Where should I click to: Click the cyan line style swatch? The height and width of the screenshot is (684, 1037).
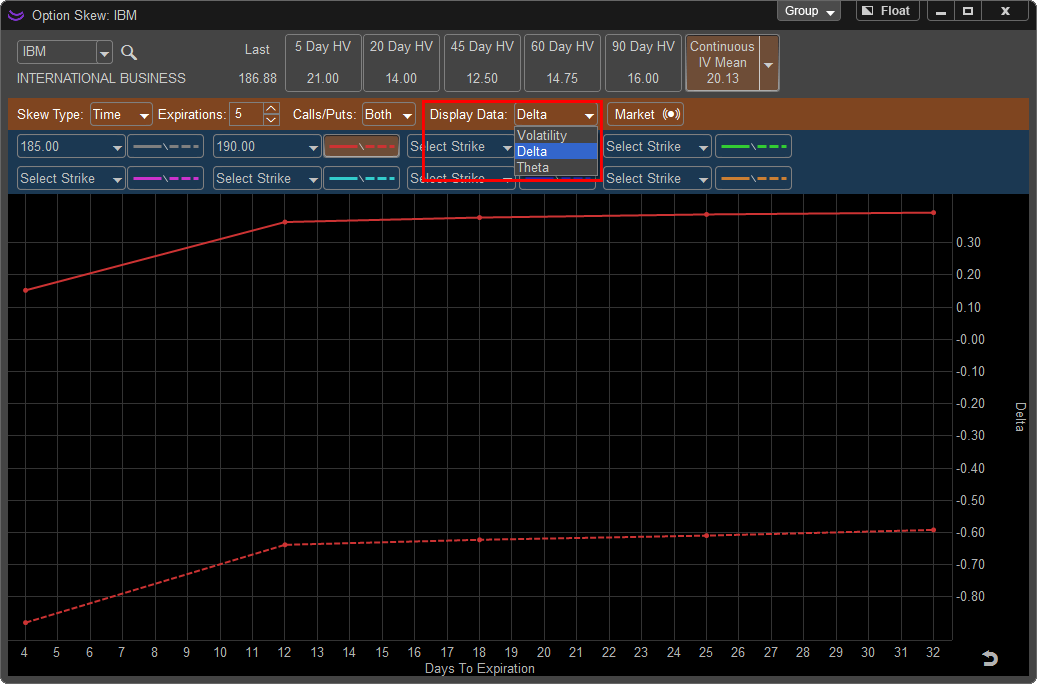[x=361, y=178]
